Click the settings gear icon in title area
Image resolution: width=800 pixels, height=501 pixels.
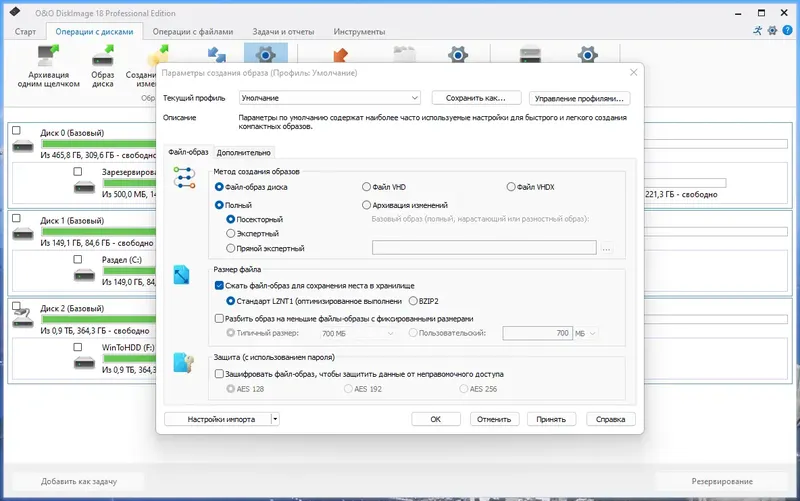772,31
